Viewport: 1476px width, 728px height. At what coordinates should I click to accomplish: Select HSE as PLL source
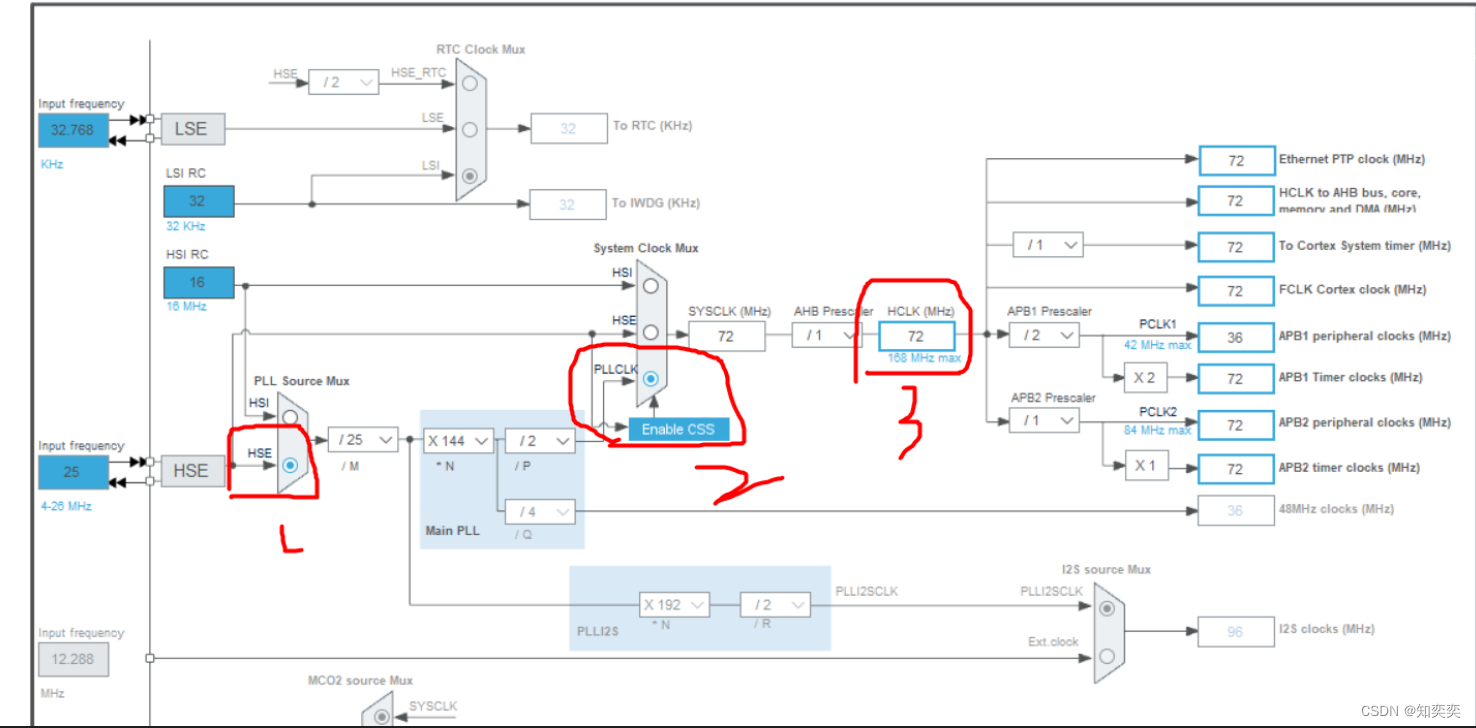tap(290, 465)
